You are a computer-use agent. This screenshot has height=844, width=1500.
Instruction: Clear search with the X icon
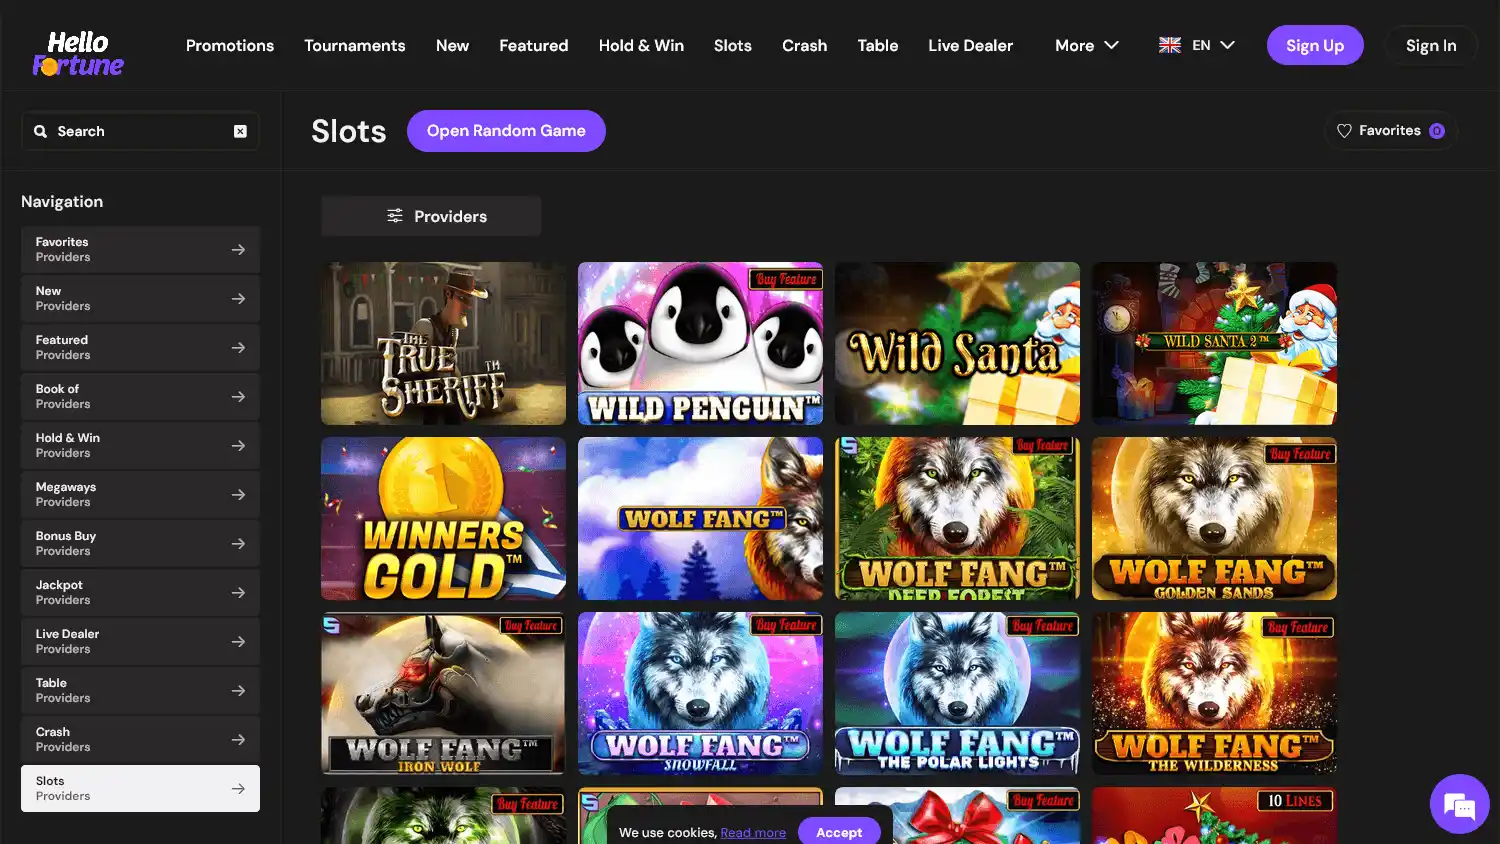click(240, 131)
